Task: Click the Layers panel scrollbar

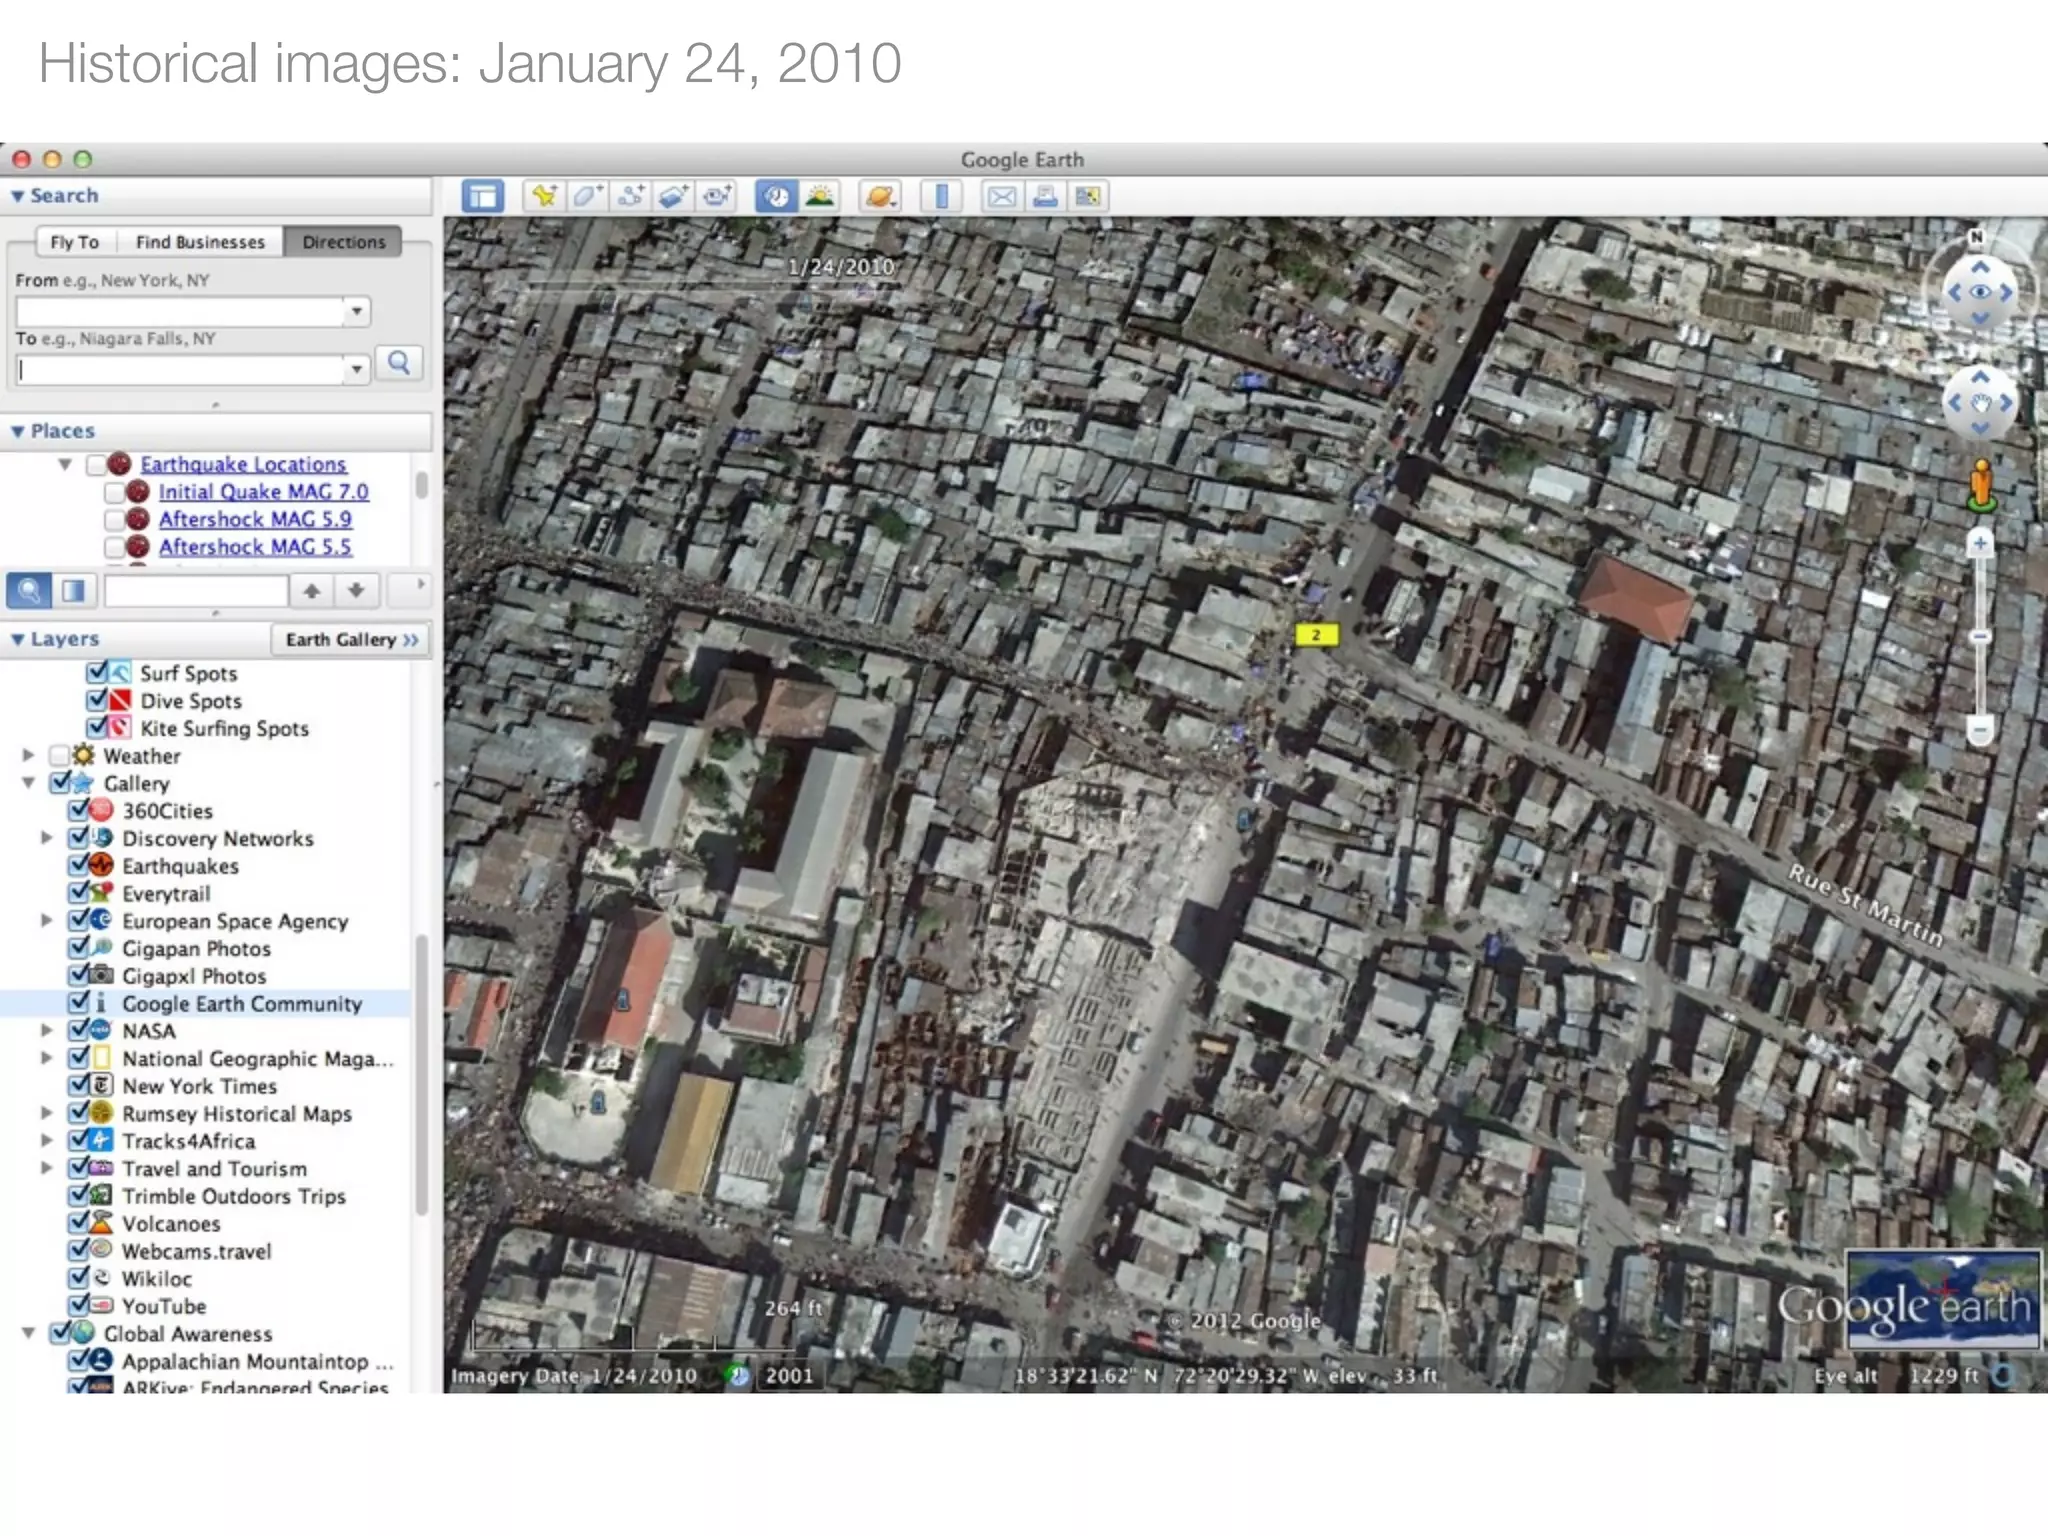Action: pyautogui.click(x=422, y=1074)
